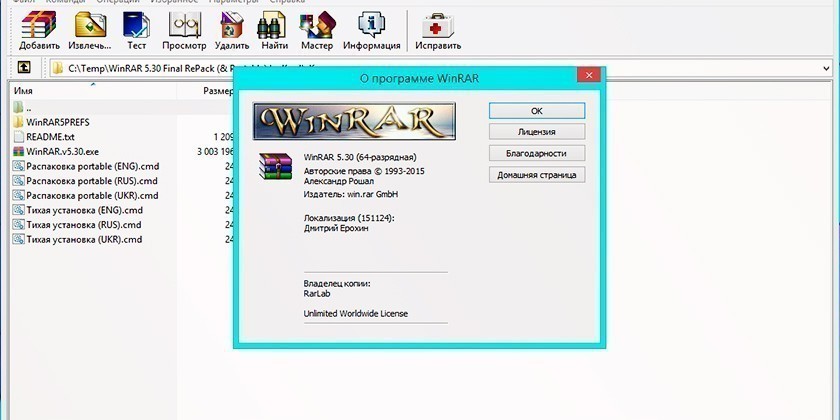Image resolution: width=840 pixels, height=420 pixels.
Task: Click the Благодарности button
Action: pyautogui.click(x=537, y=153)
